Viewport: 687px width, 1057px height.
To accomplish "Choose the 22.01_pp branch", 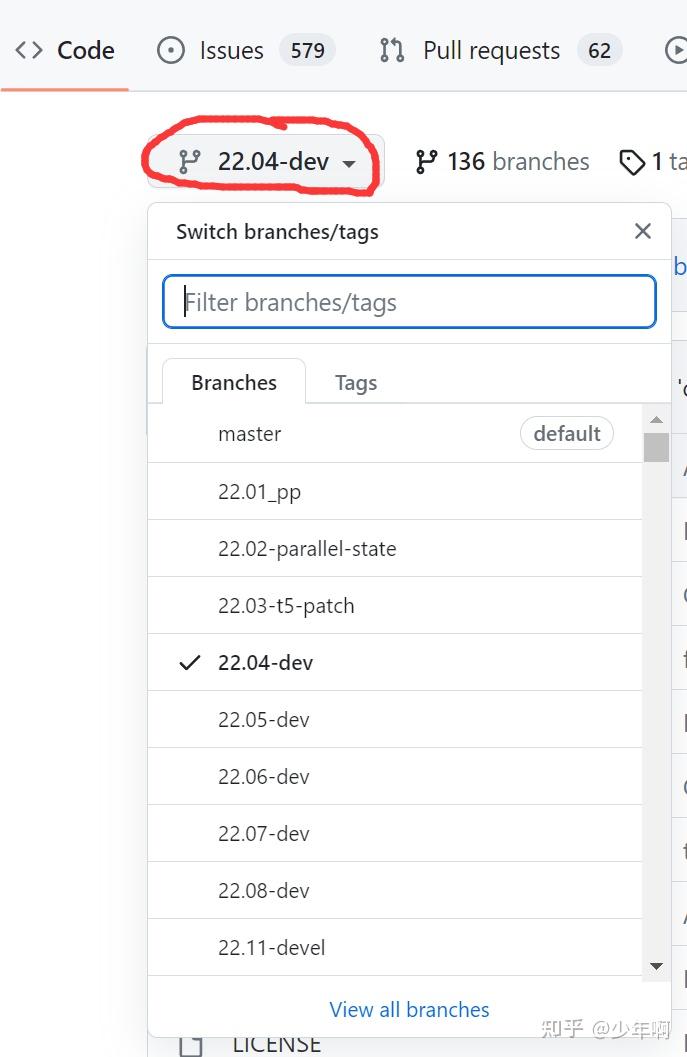I will point(260,492).
